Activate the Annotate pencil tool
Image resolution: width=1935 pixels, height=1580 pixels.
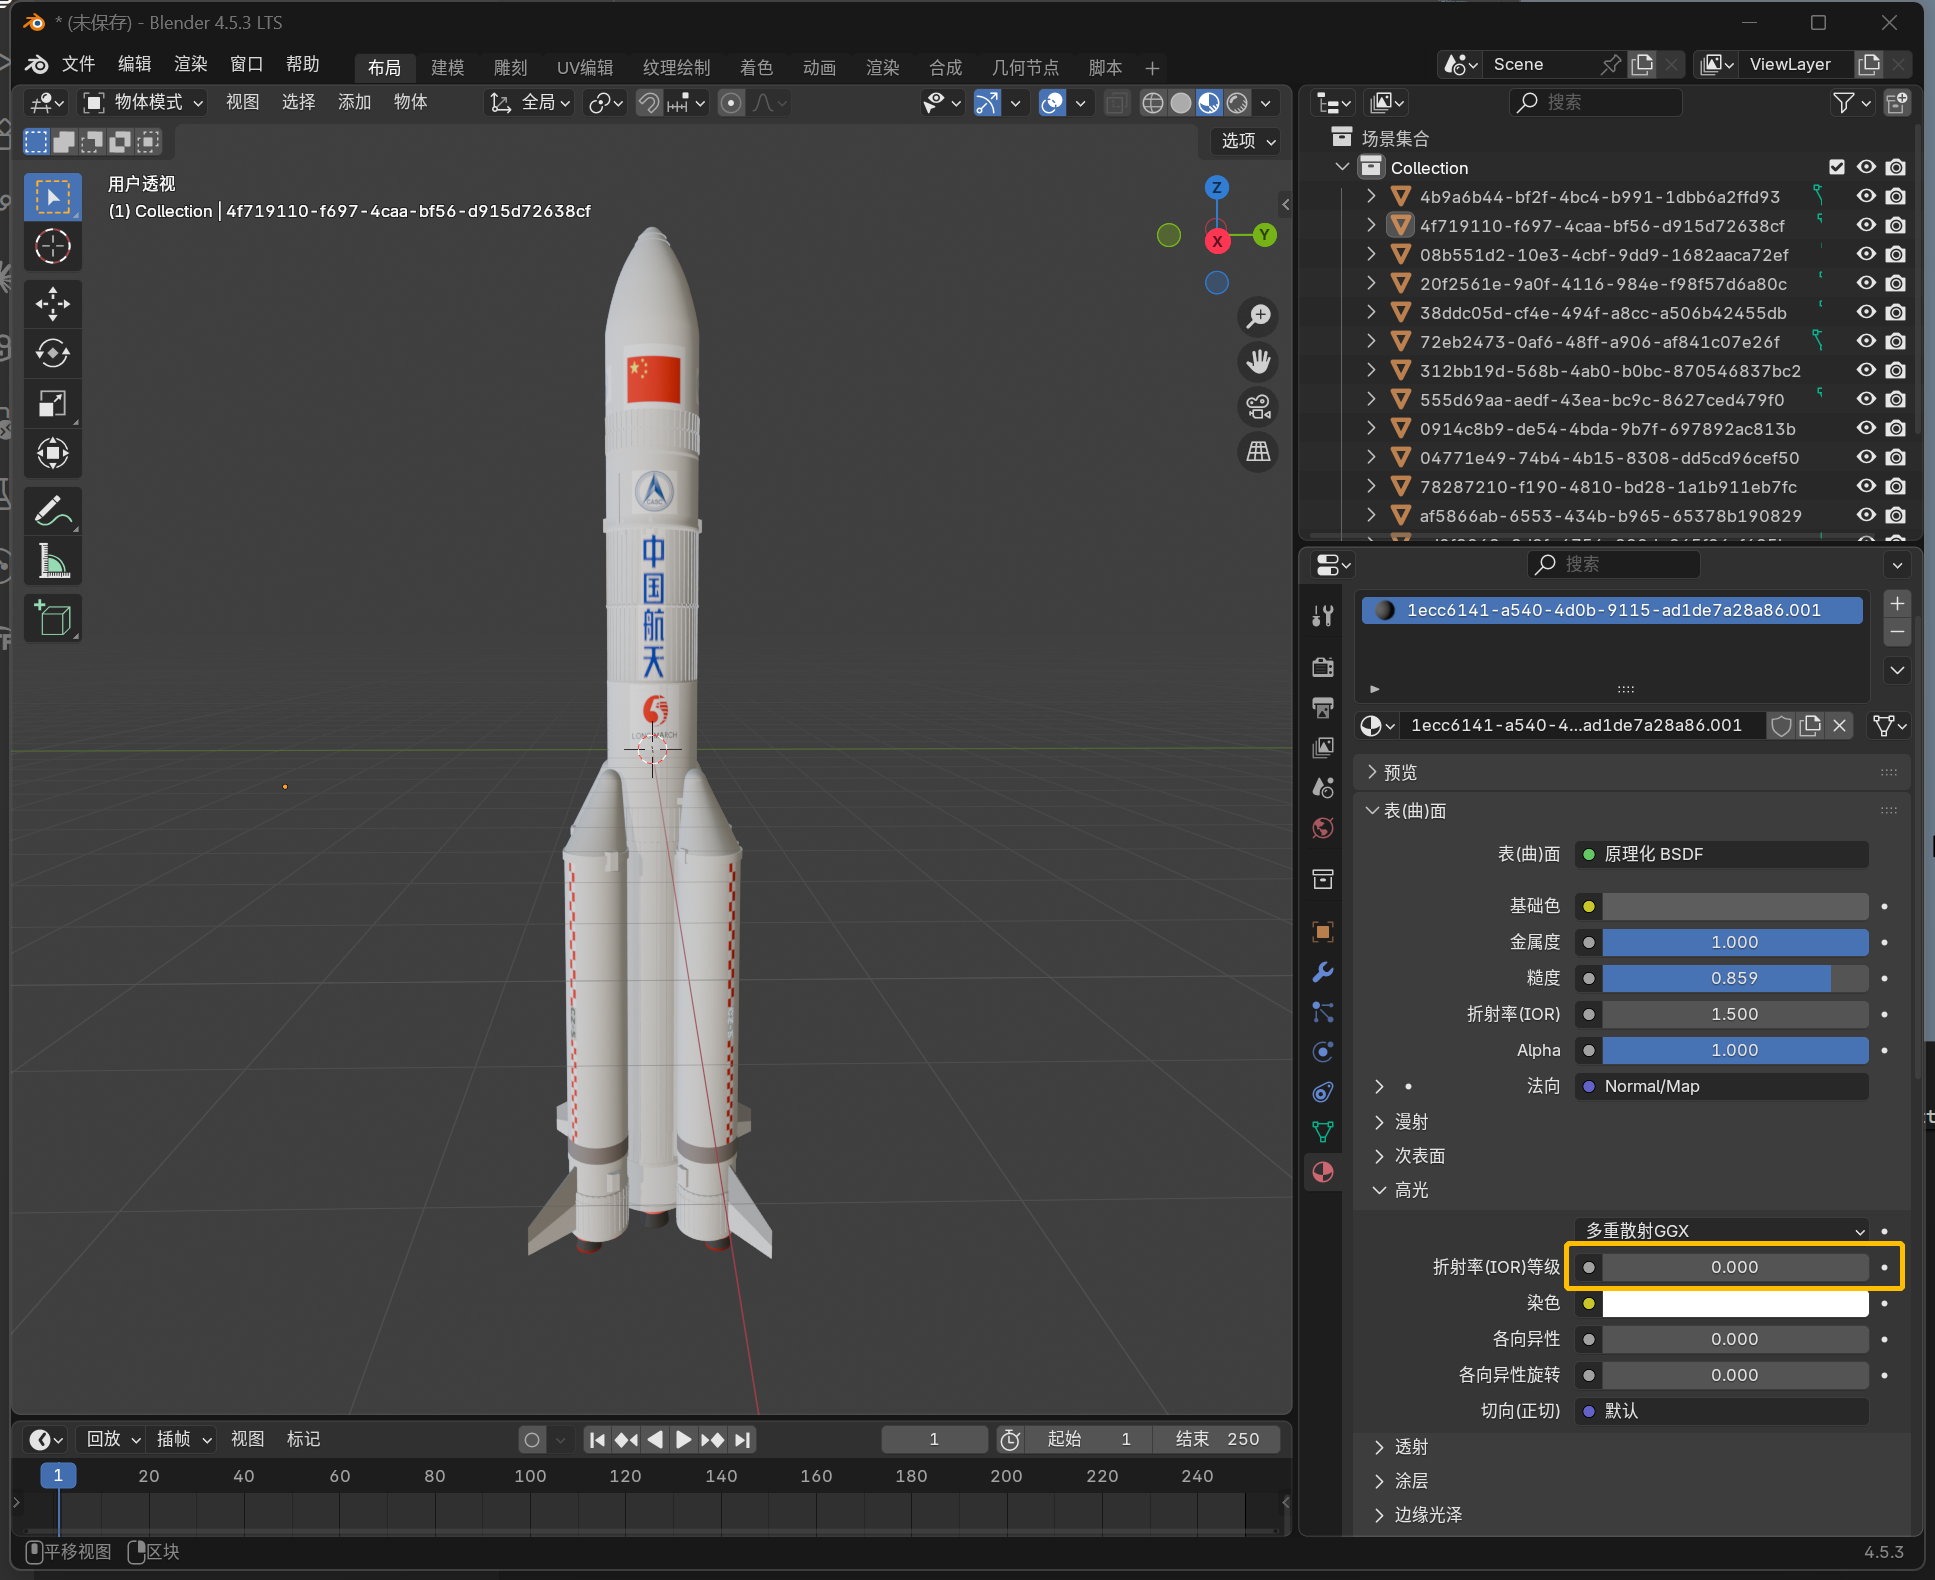click(52, 511)
